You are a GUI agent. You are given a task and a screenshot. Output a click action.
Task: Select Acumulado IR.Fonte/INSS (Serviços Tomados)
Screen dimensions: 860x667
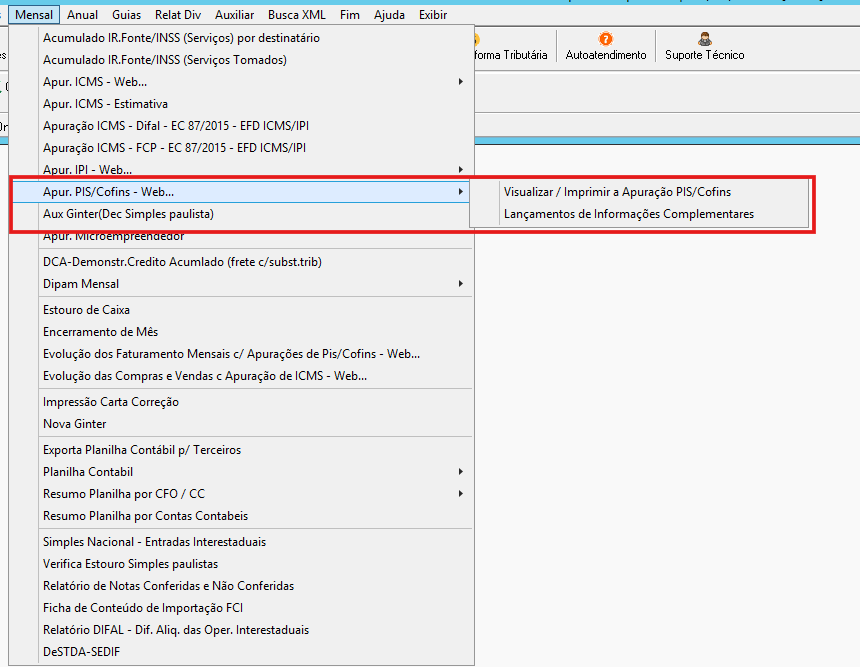click(241, 60)
